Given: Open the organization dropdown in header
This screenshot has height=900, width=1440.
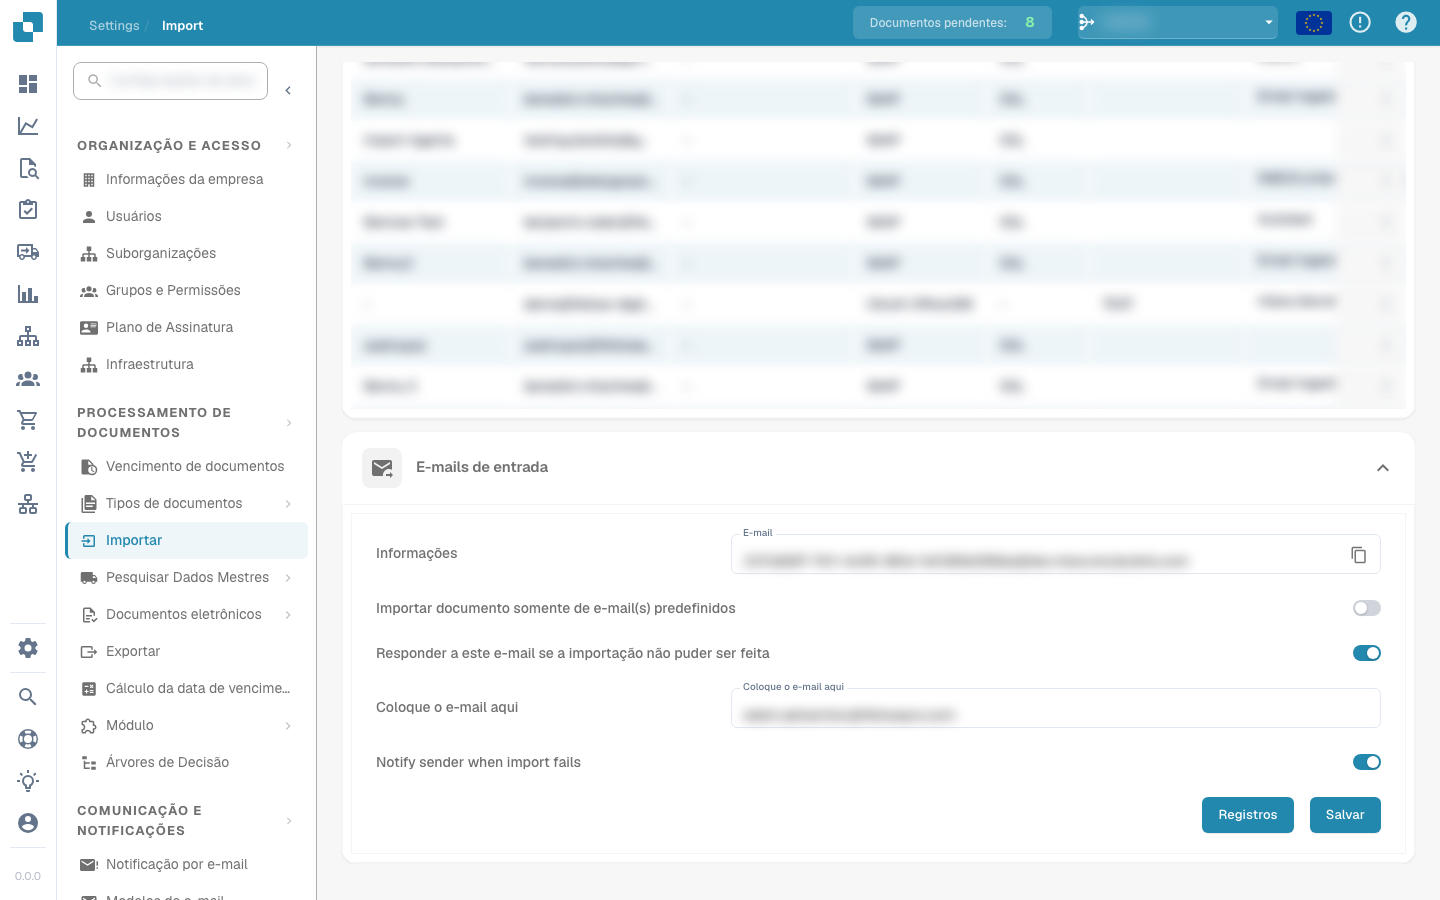Looking at the screenshot, I should (1178, 22).
